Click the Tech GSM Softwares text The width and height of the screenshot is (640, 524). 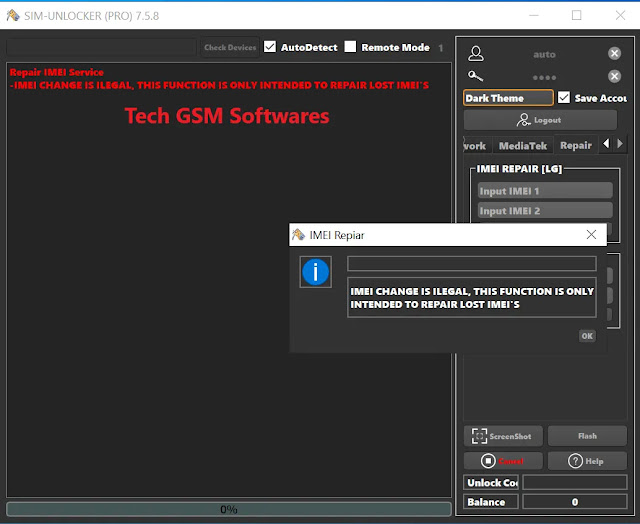click(x=227, y=116)
